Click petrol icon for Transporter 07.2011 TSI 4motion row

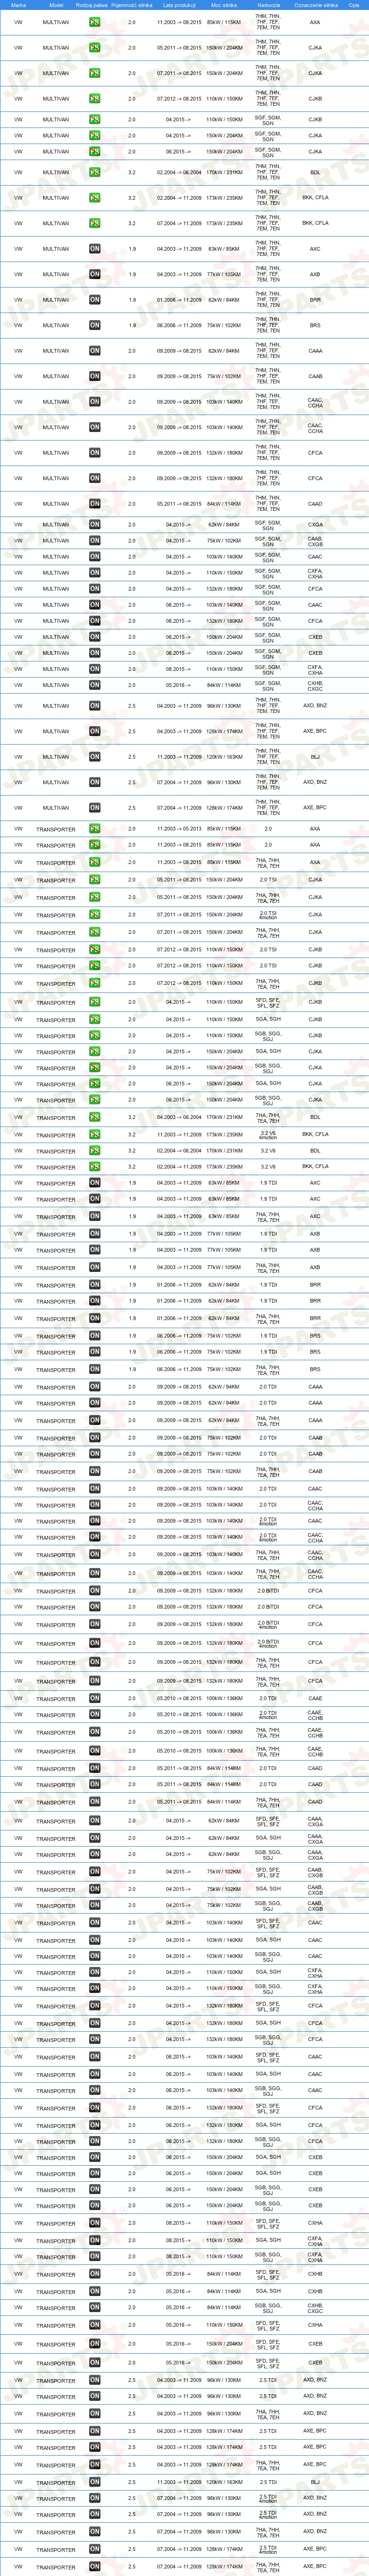click(x=94, y=914)
